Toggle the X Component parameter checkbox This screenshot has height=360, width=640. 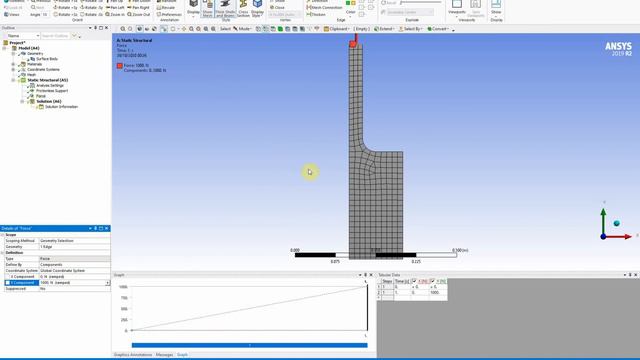click(7, 276)
